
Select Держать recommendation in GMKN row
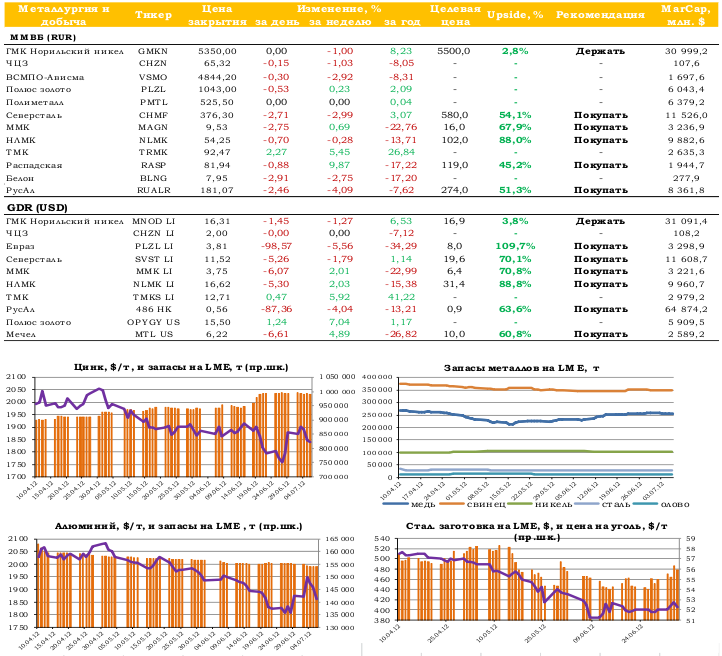coord(600,51)
